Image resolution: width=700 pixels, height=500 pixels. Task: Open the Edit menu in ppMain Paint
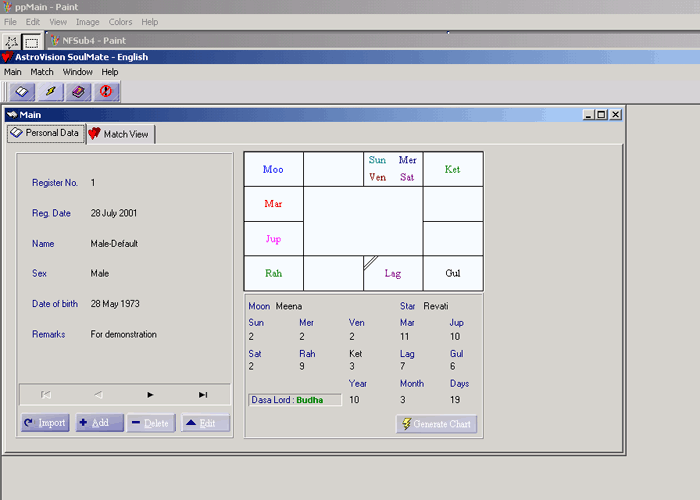33,22
